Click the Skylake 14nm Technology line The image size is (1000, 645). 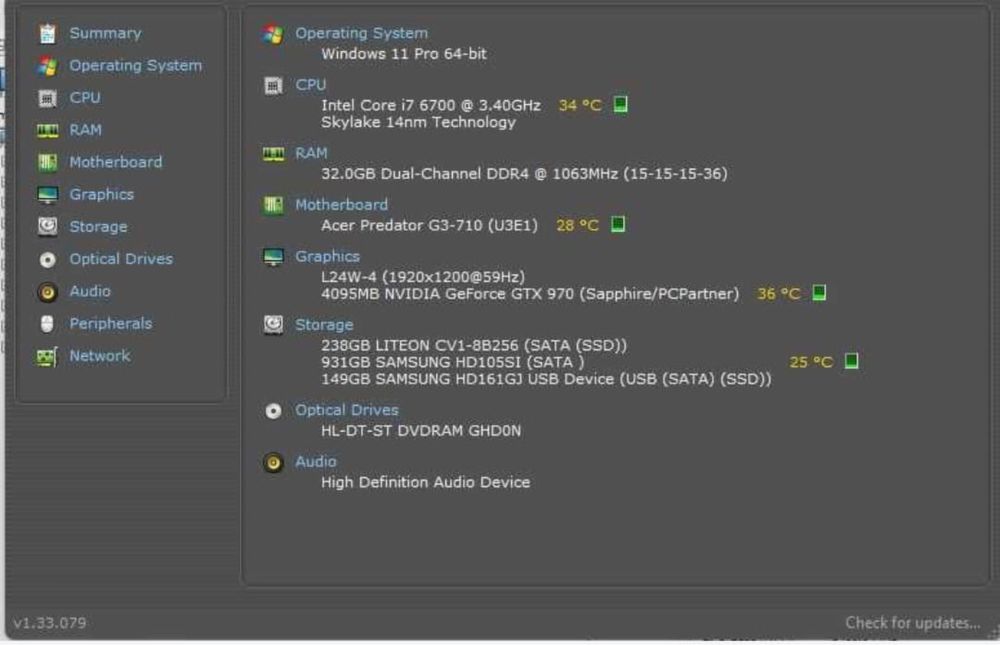coord(418,122)
